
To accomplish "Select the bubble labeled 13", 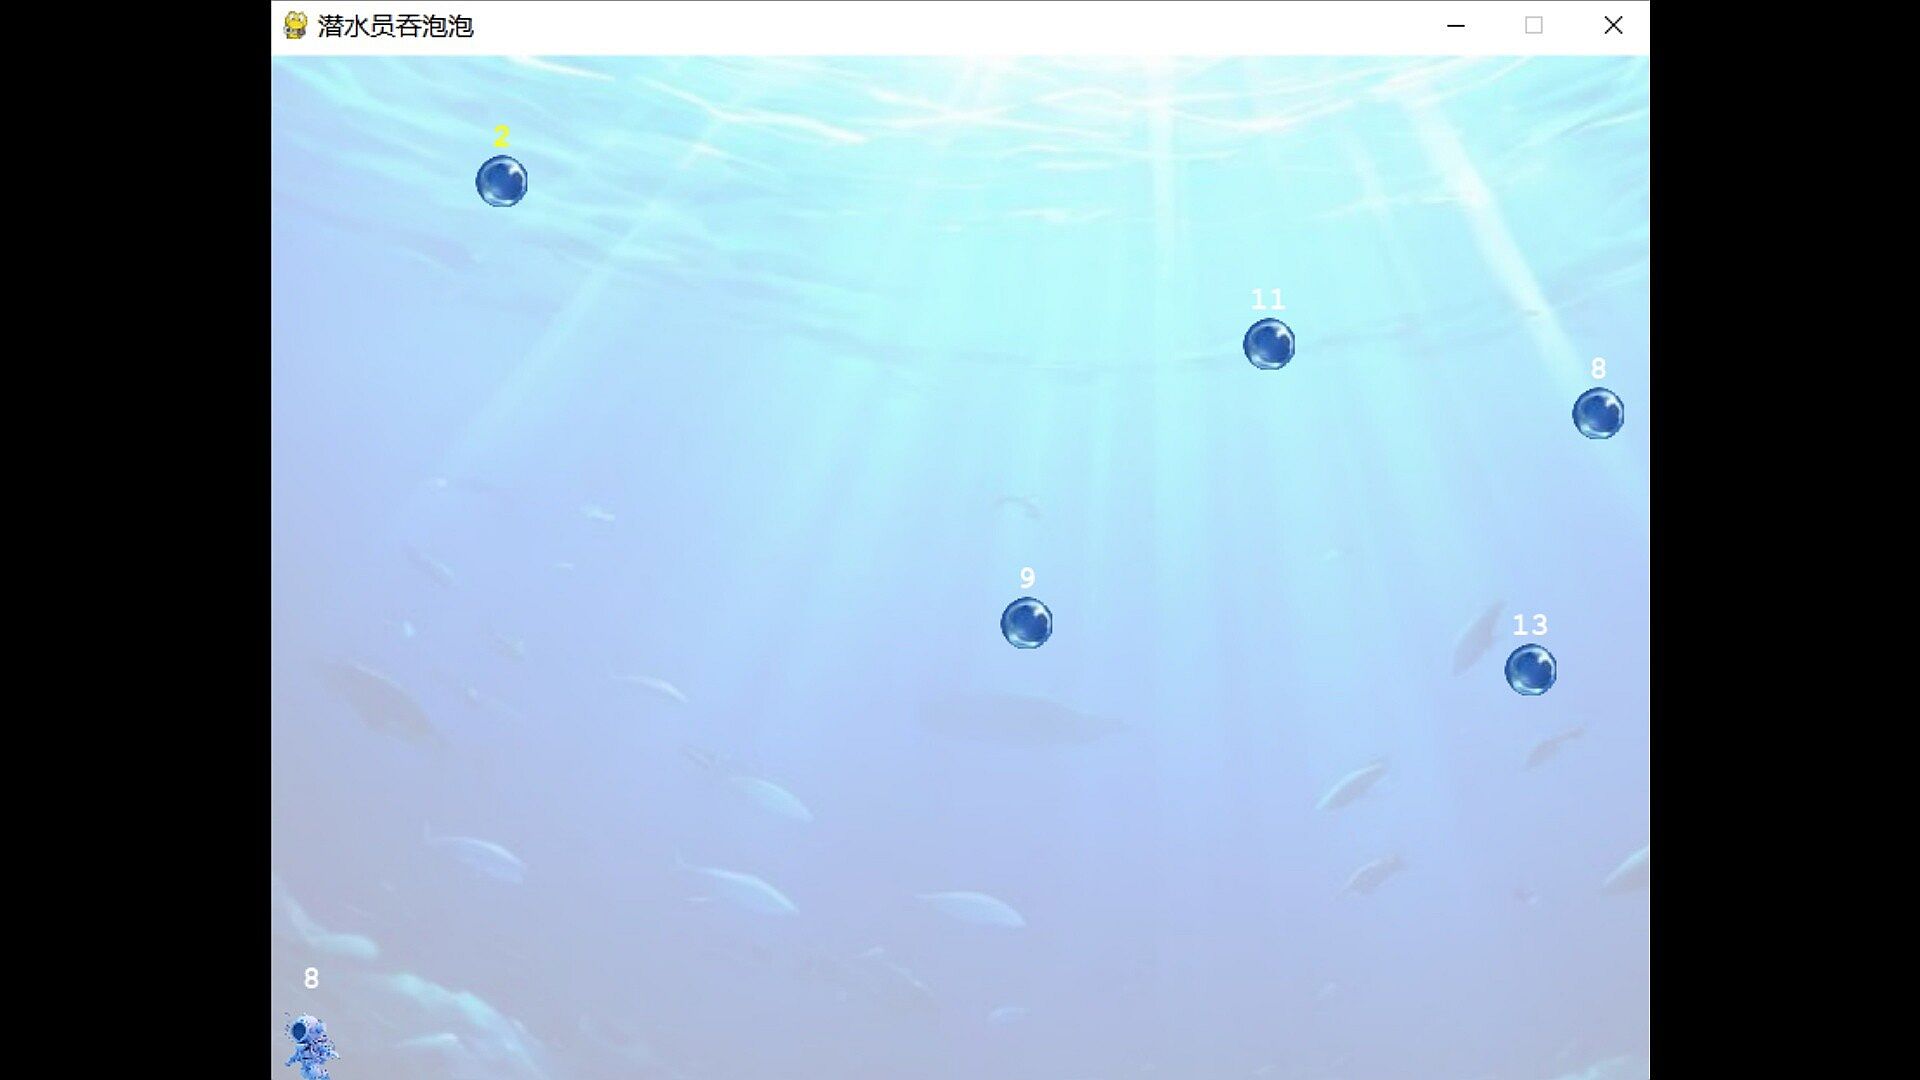I will tap(1530, 669).
